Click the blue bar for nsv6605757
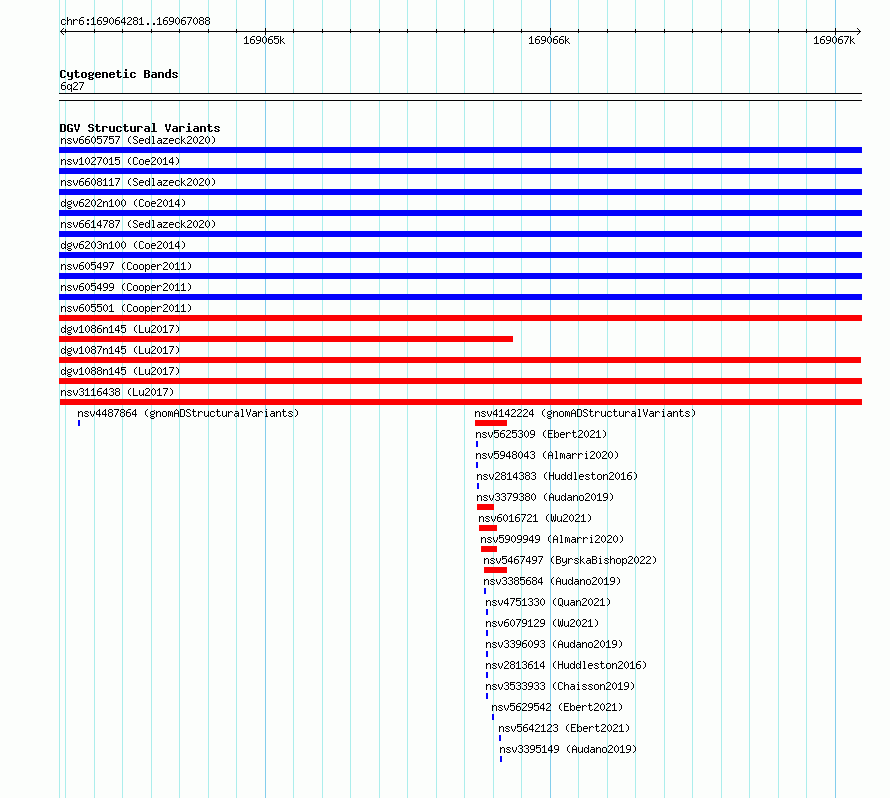The width and height of the screenshot is (890, 798). [460, 150]
